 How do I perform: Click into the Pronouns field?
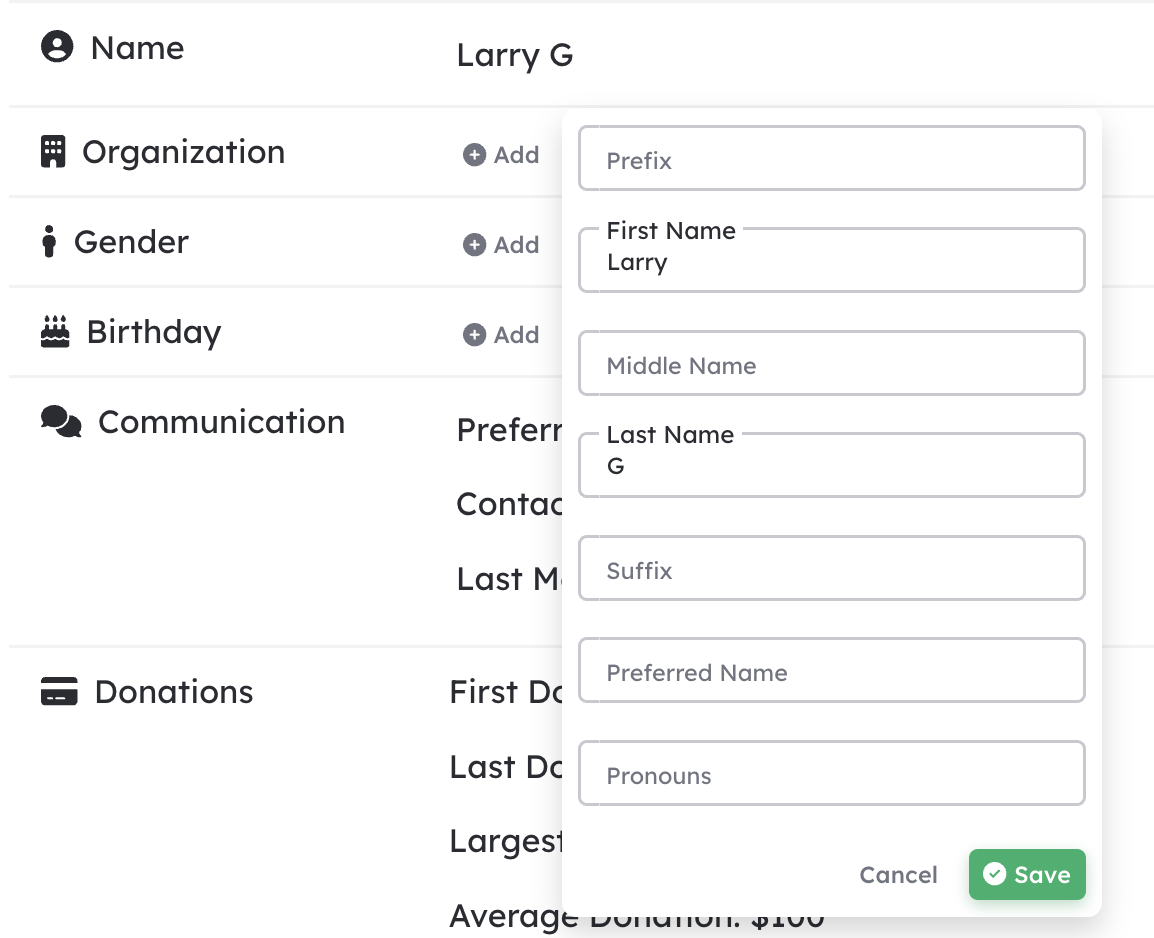pyautogui.click(x=832, y=773)
